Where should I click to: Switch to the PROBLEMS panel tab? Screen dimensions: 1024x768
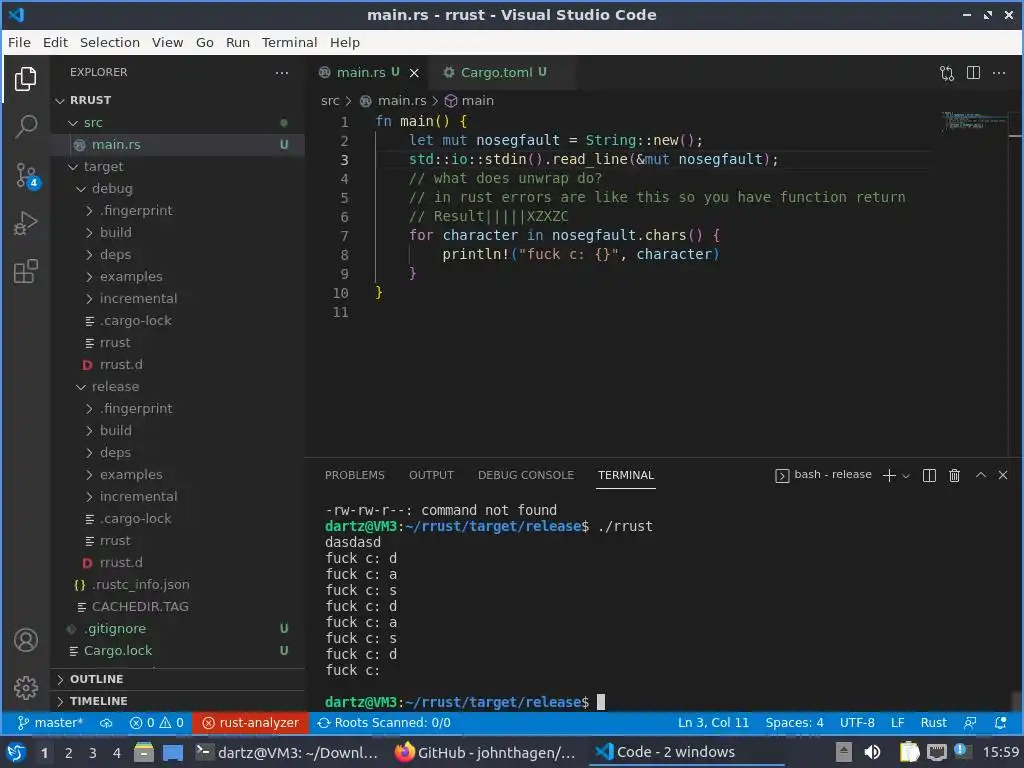pyautogui.click(x=355, y=475)
